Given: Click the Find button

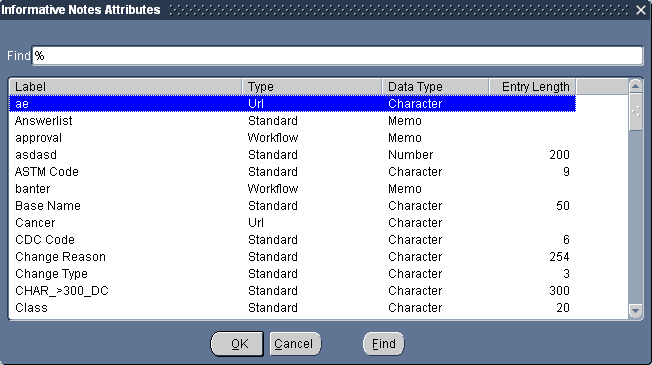Looking at the screenshot, I should 383,344.
